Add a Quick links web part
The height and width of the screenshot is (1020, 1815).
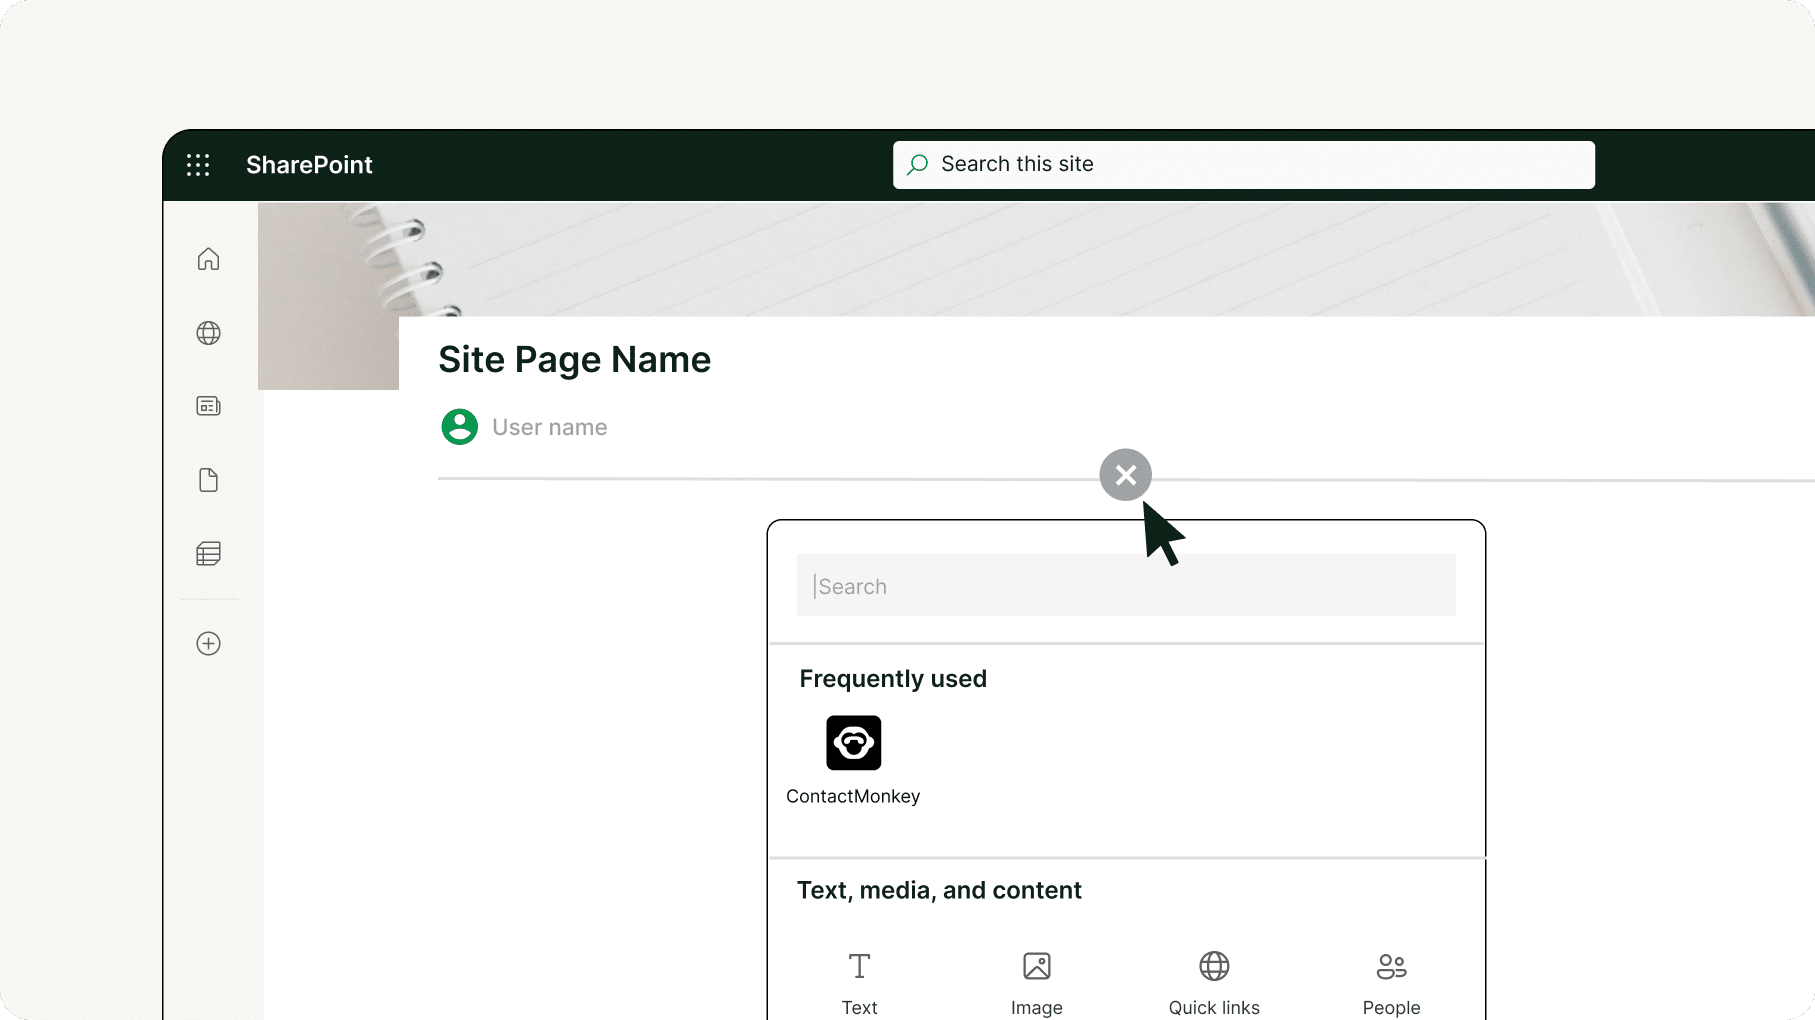coord(1214,983)
